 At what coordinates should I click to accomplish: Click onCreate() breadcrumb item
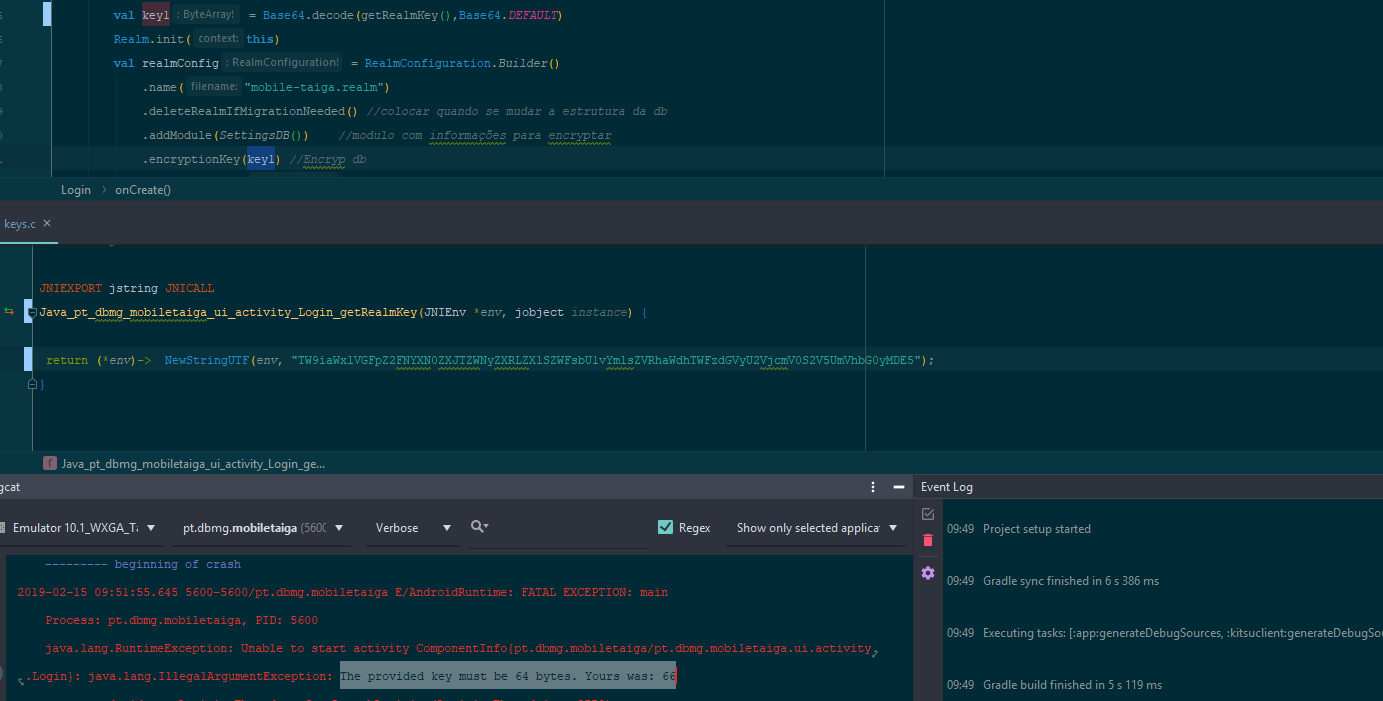pyautogui.click(x=143, y=190)
